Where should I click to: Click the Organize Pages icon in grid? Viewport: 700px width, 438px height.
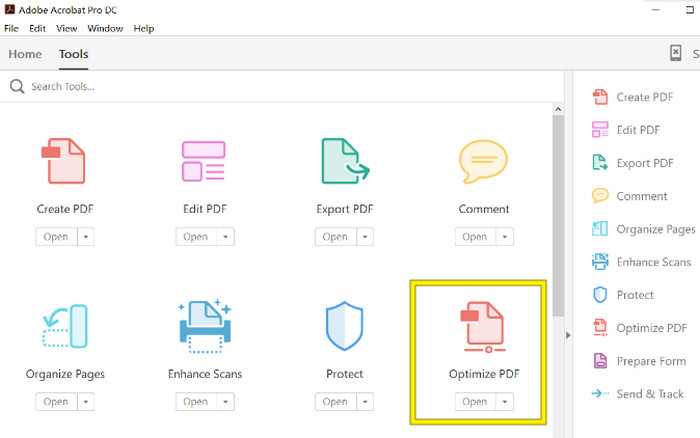pyautogui.click(x=65, y=326)
